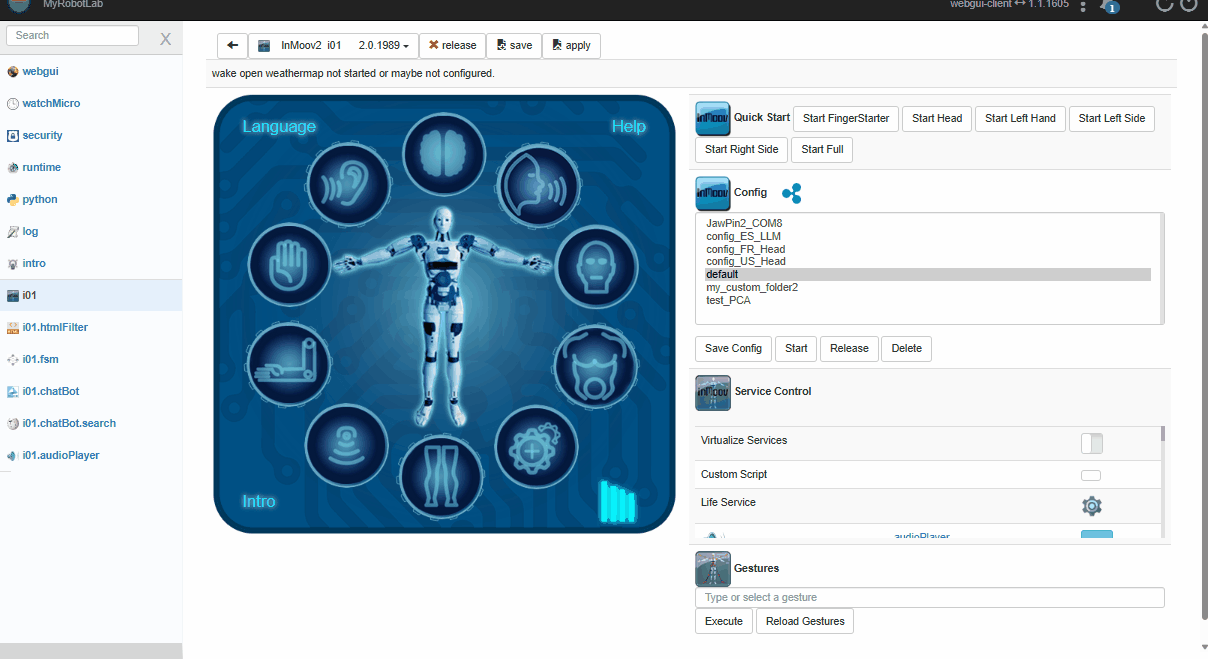Toggle the audioPlayer service switch
The image size is (1208, 659).
(1096, 536)
